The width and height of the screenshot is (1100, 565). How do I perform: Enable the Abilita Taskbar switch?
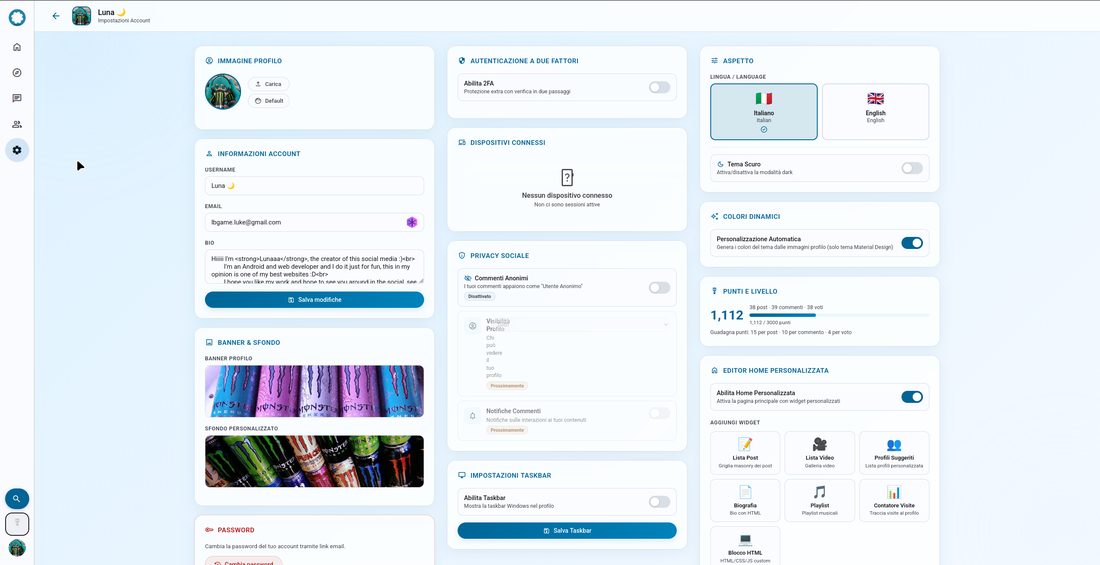(659, 502)
